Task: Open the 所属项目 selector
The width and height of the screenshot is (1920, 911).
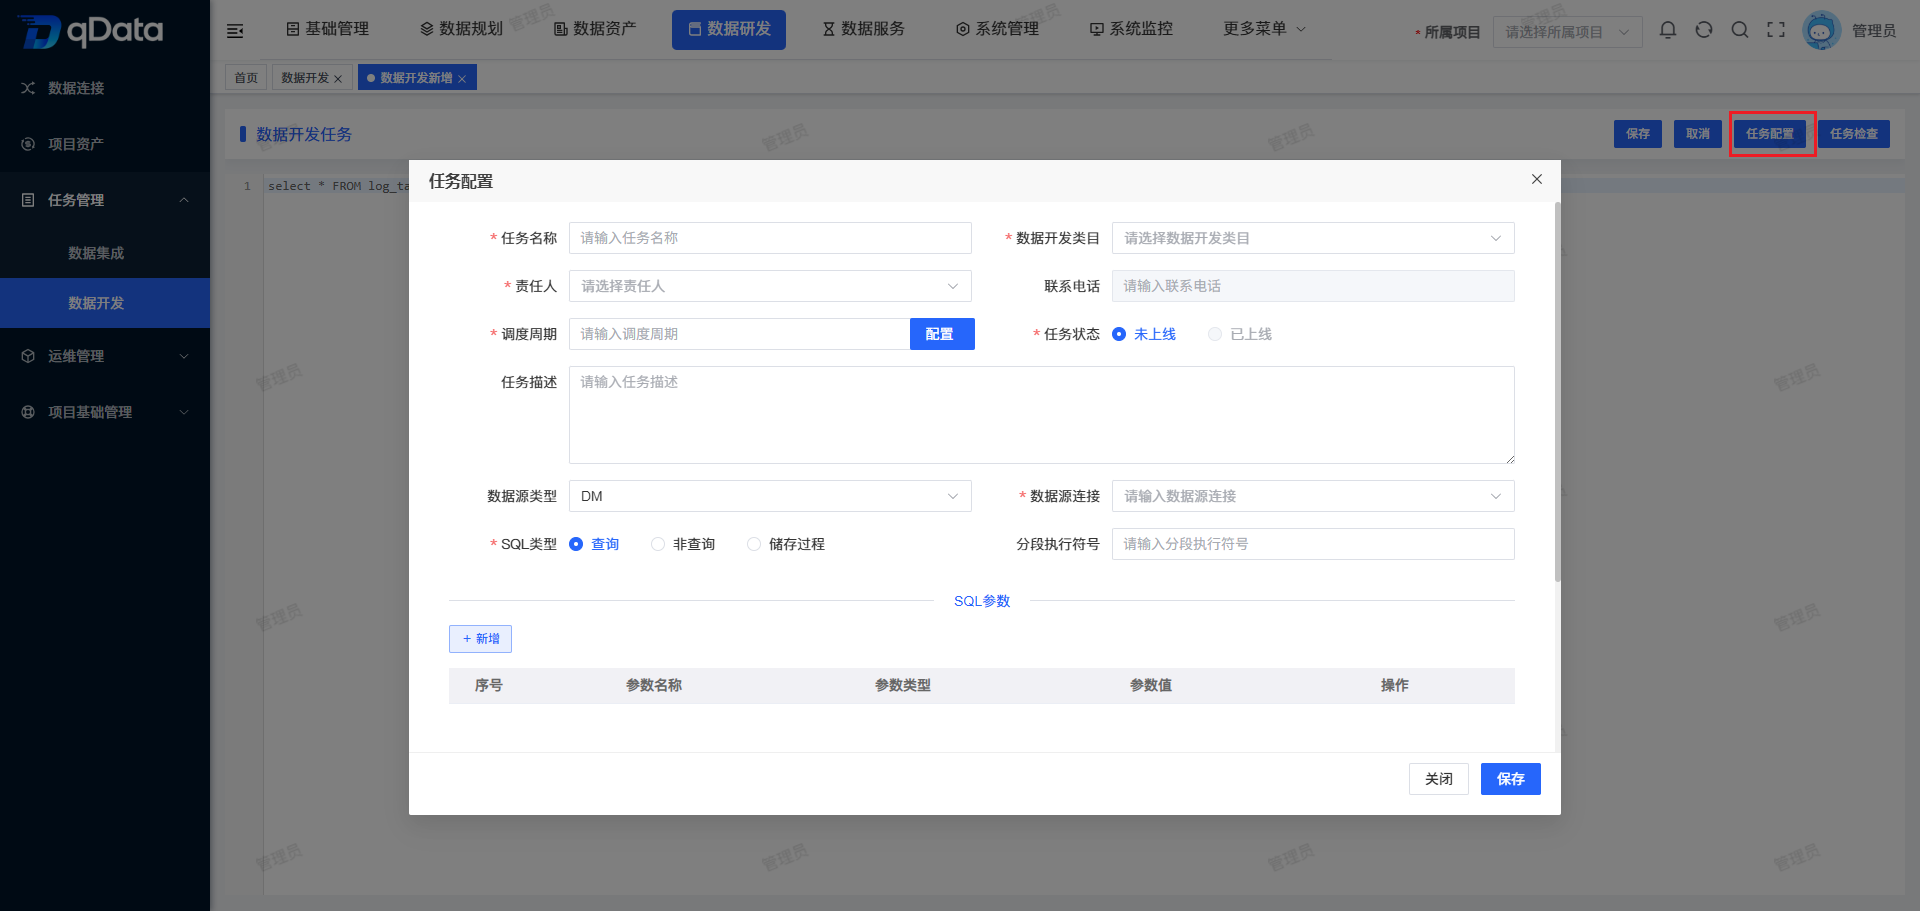Action: coord(1567,32)
